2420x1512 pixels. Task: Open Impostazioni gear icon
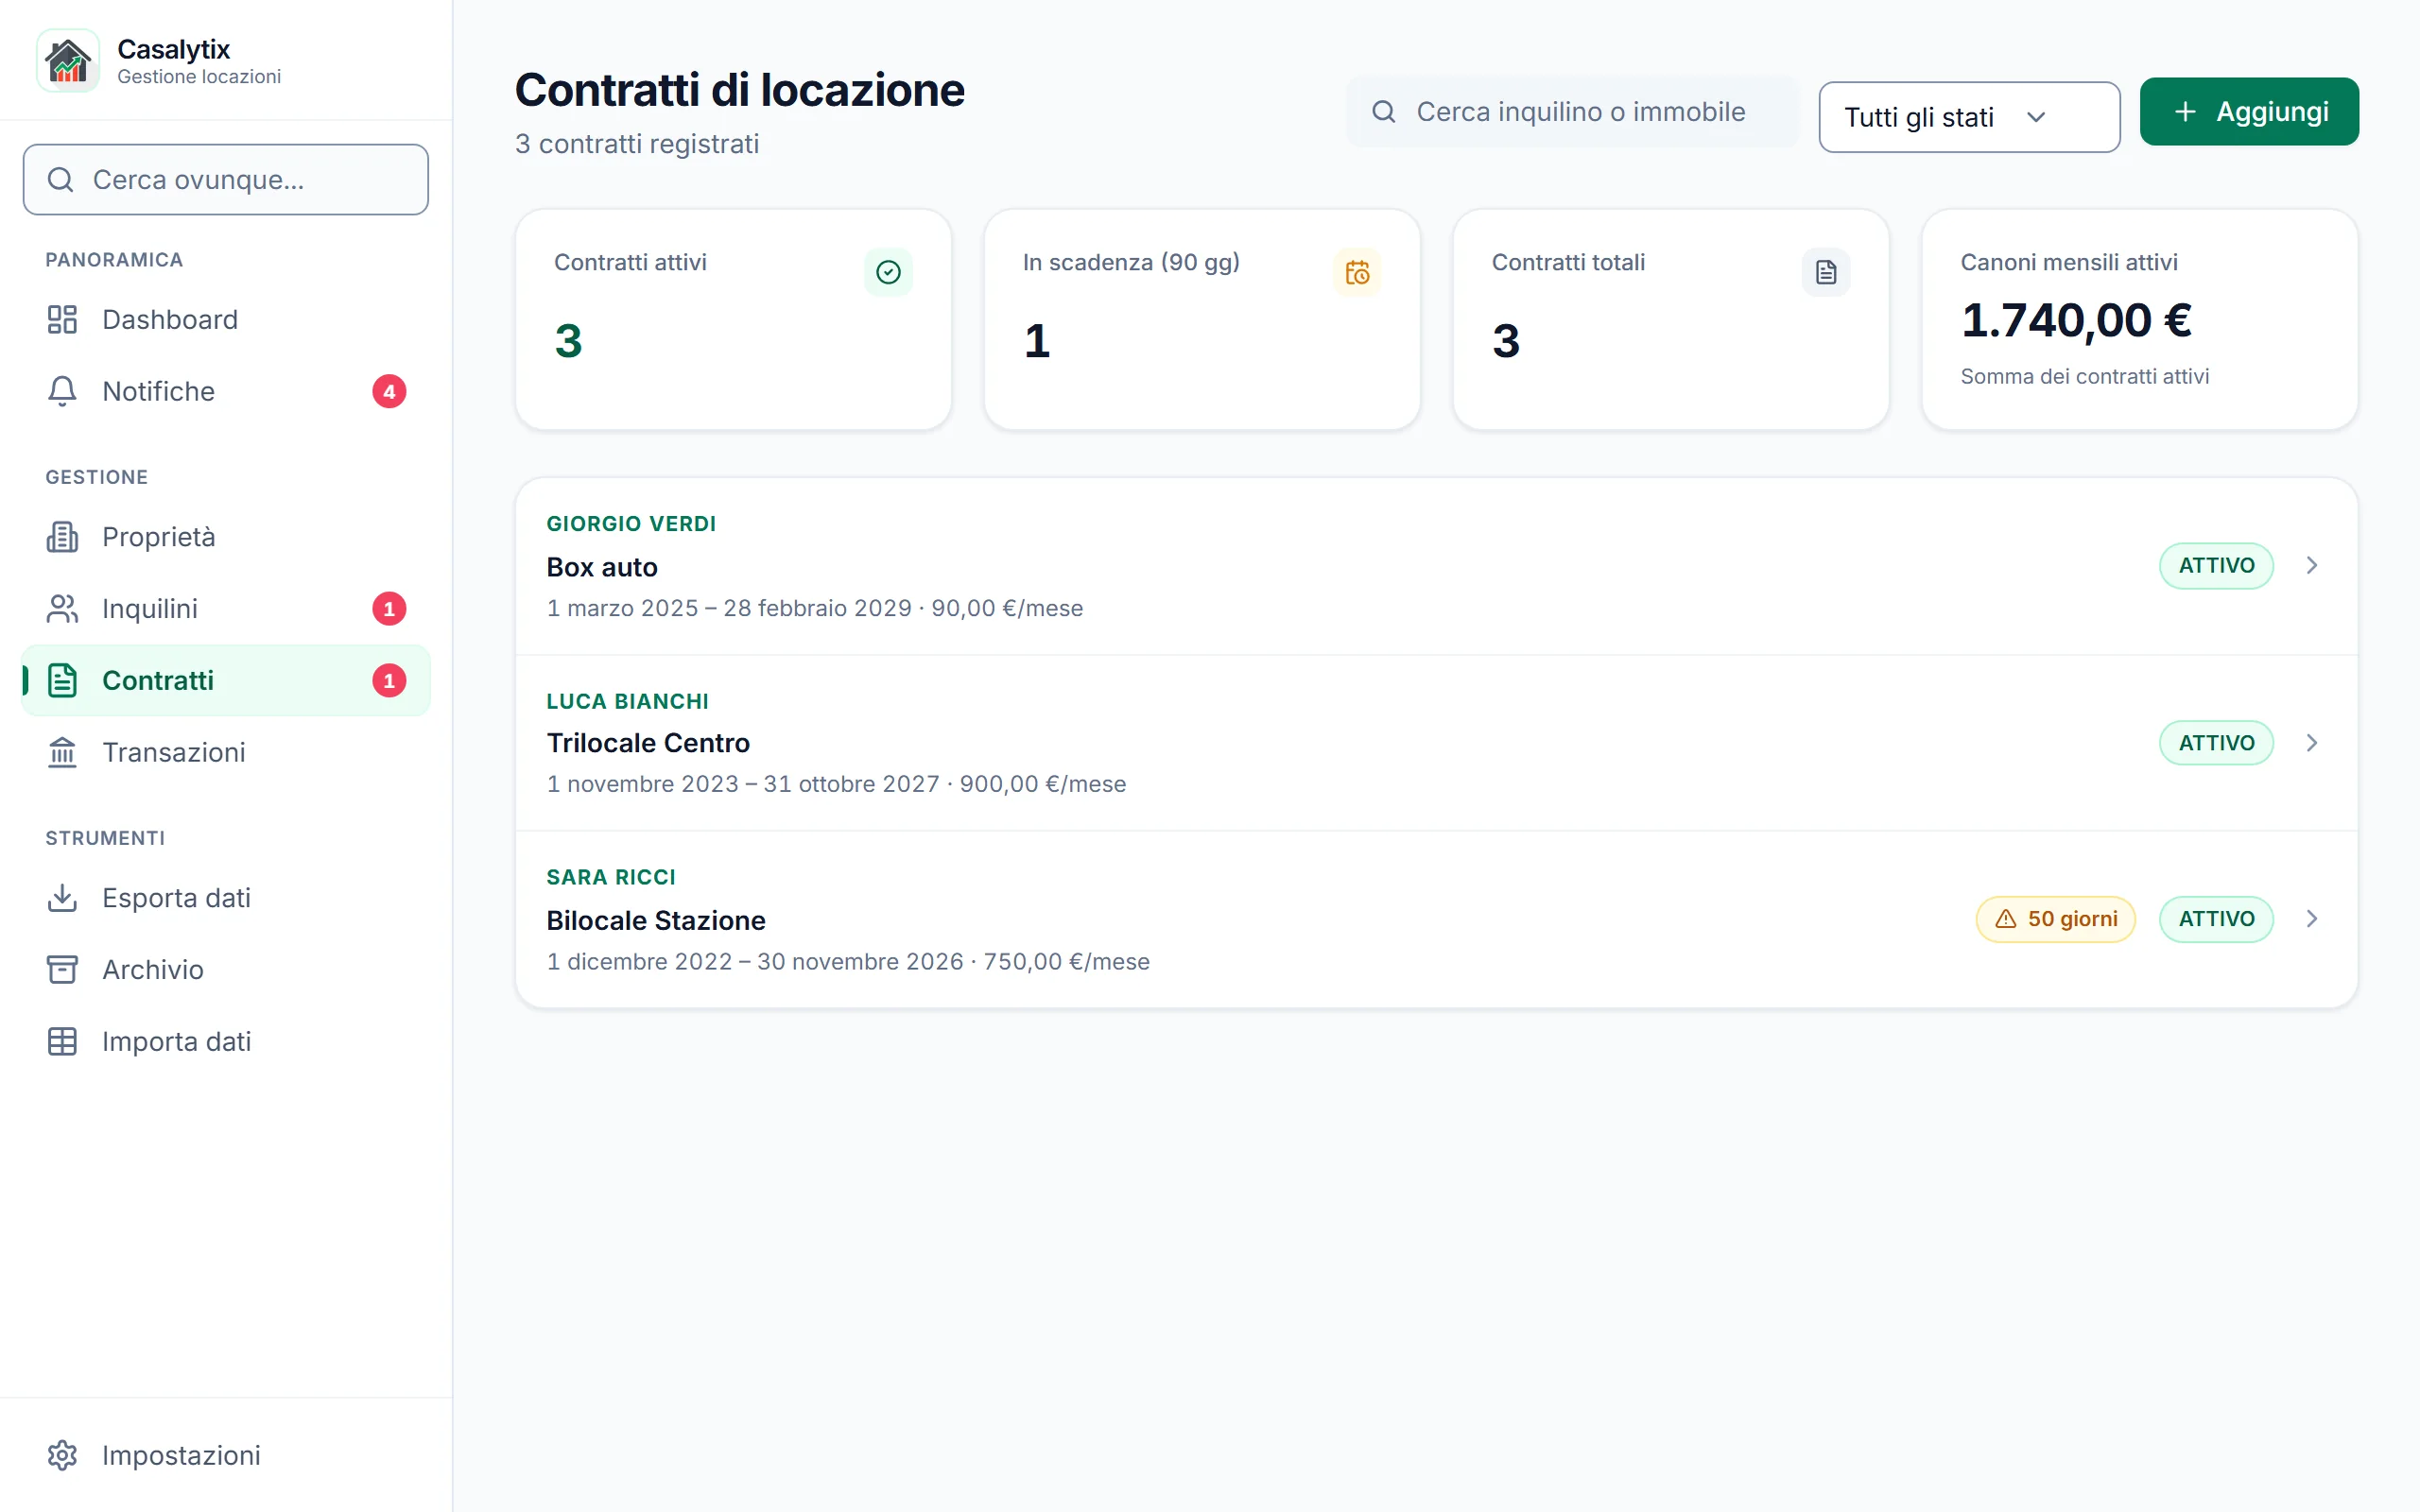coord(62,1456)
